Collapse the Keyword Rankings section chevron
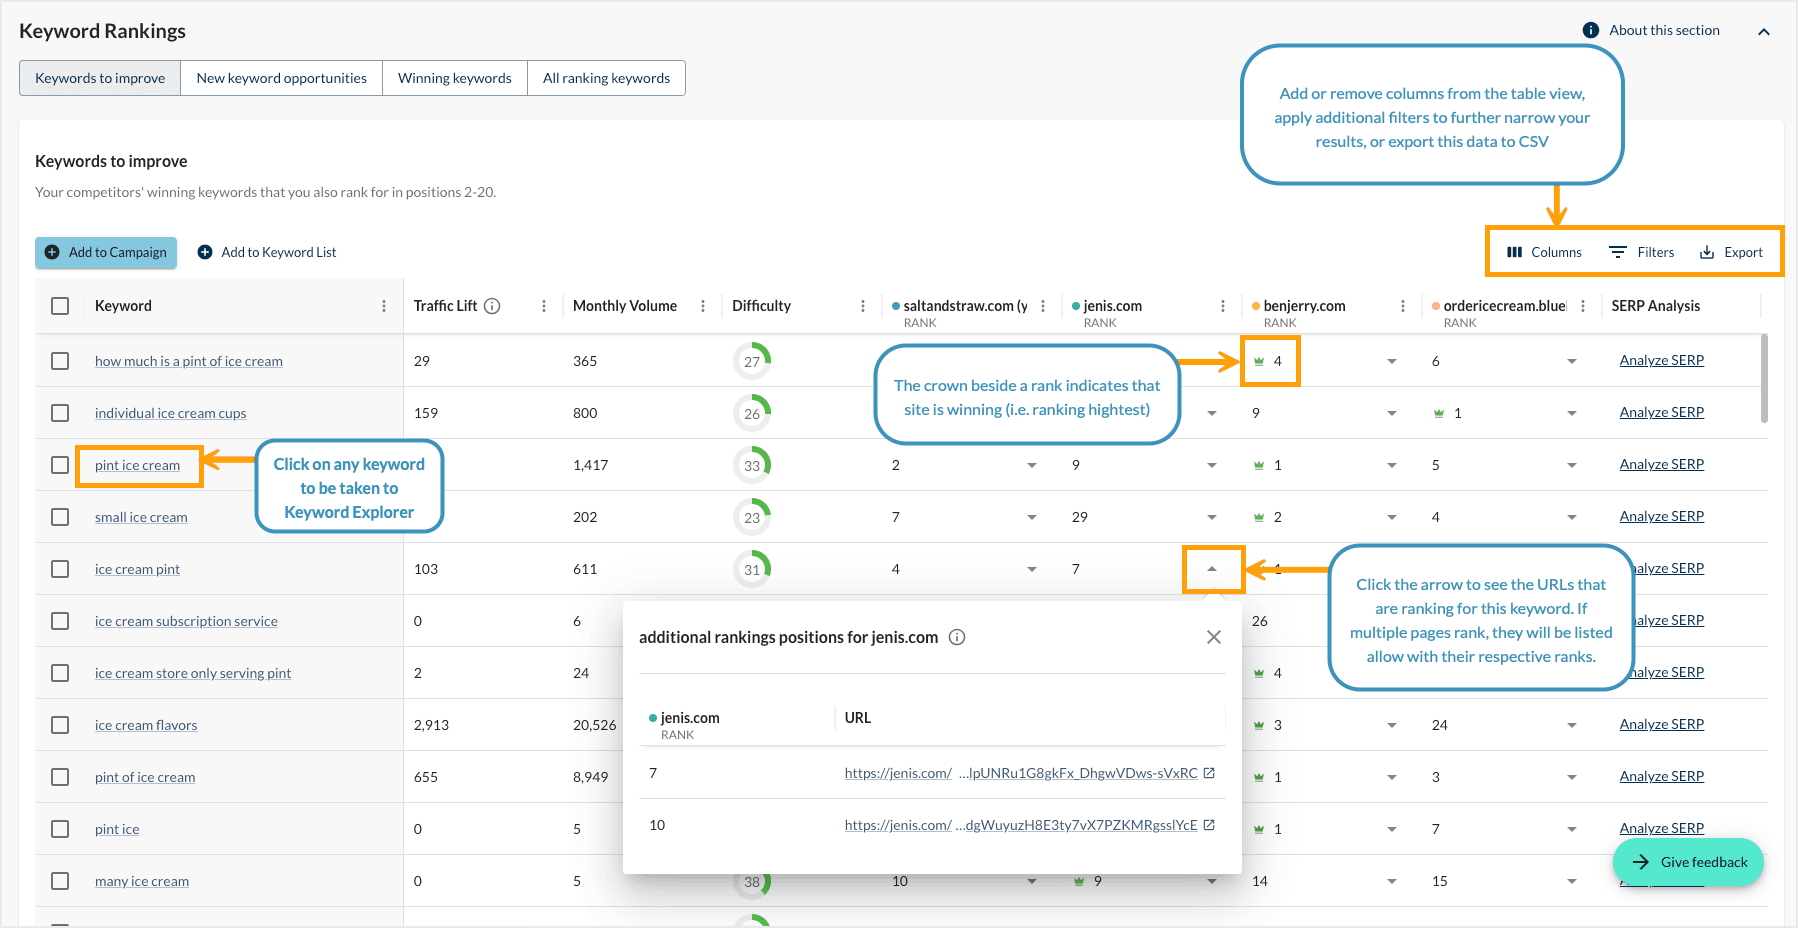Screen dimensions: 1798x928 click(x=1764, y=31)
